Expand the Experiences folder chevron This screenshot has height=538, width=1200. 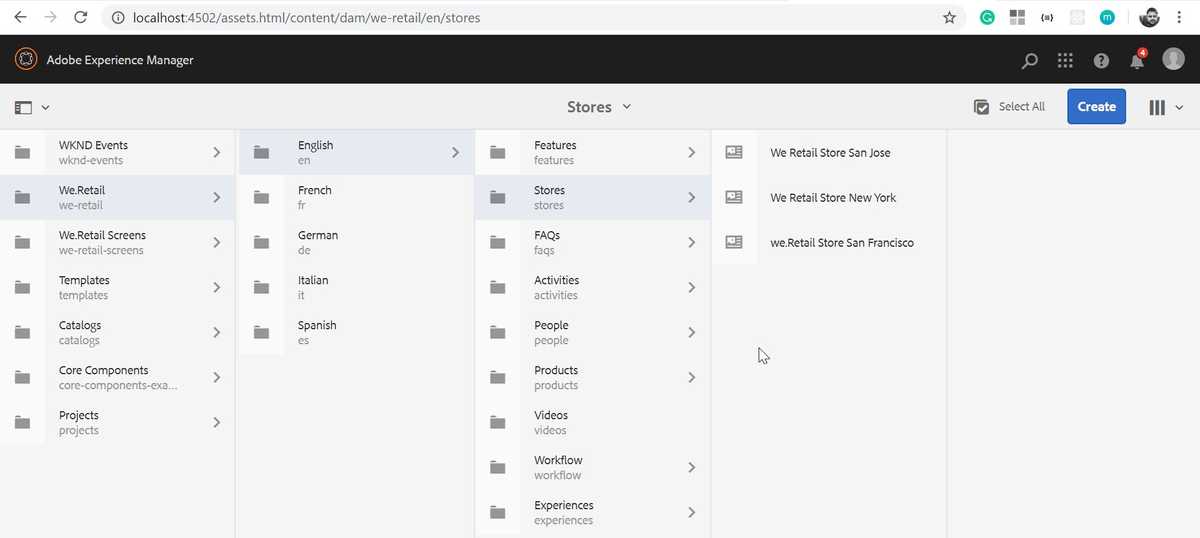[x=691, y=513]
